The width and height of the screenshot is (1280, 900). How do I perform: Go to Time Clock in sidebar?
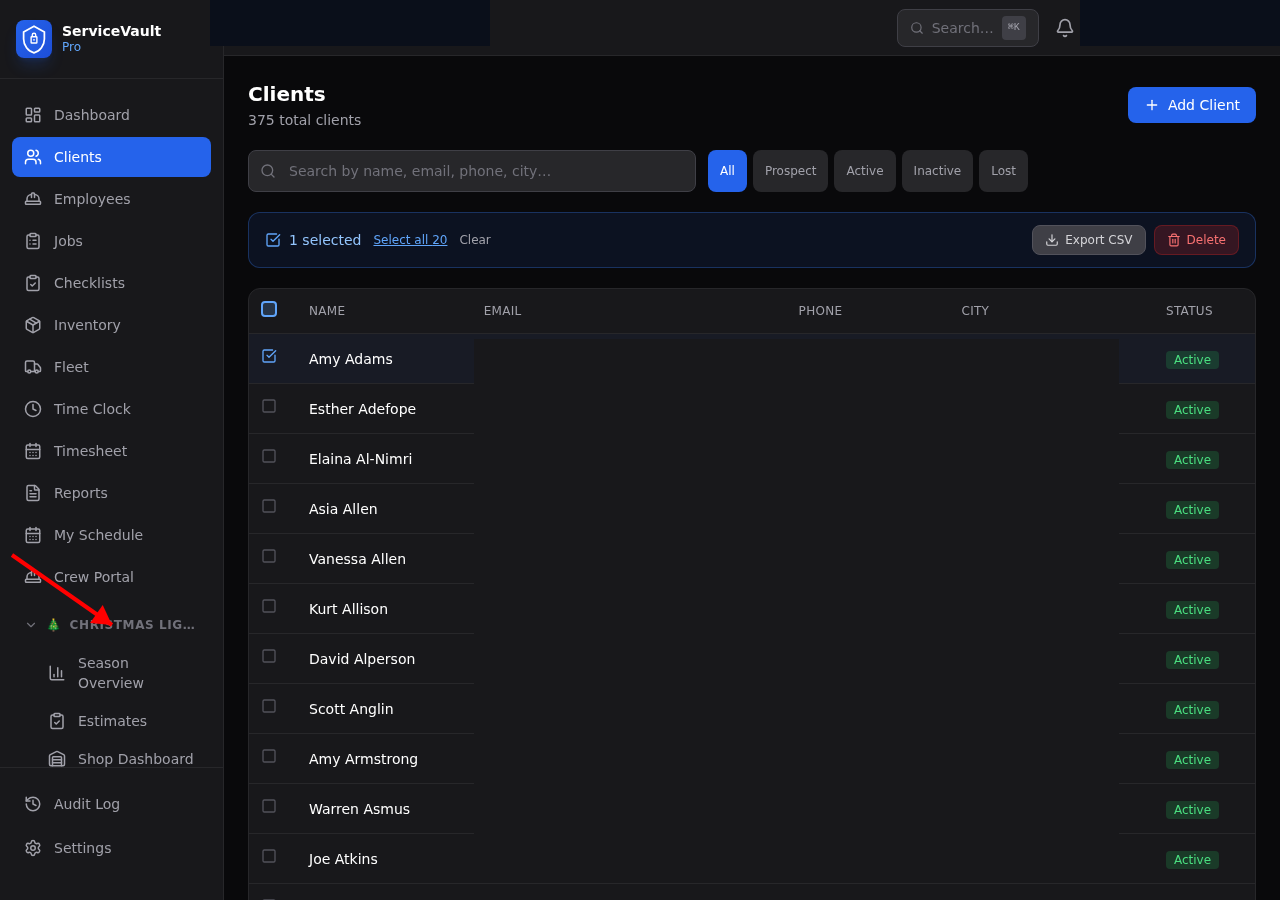point(92,409)
